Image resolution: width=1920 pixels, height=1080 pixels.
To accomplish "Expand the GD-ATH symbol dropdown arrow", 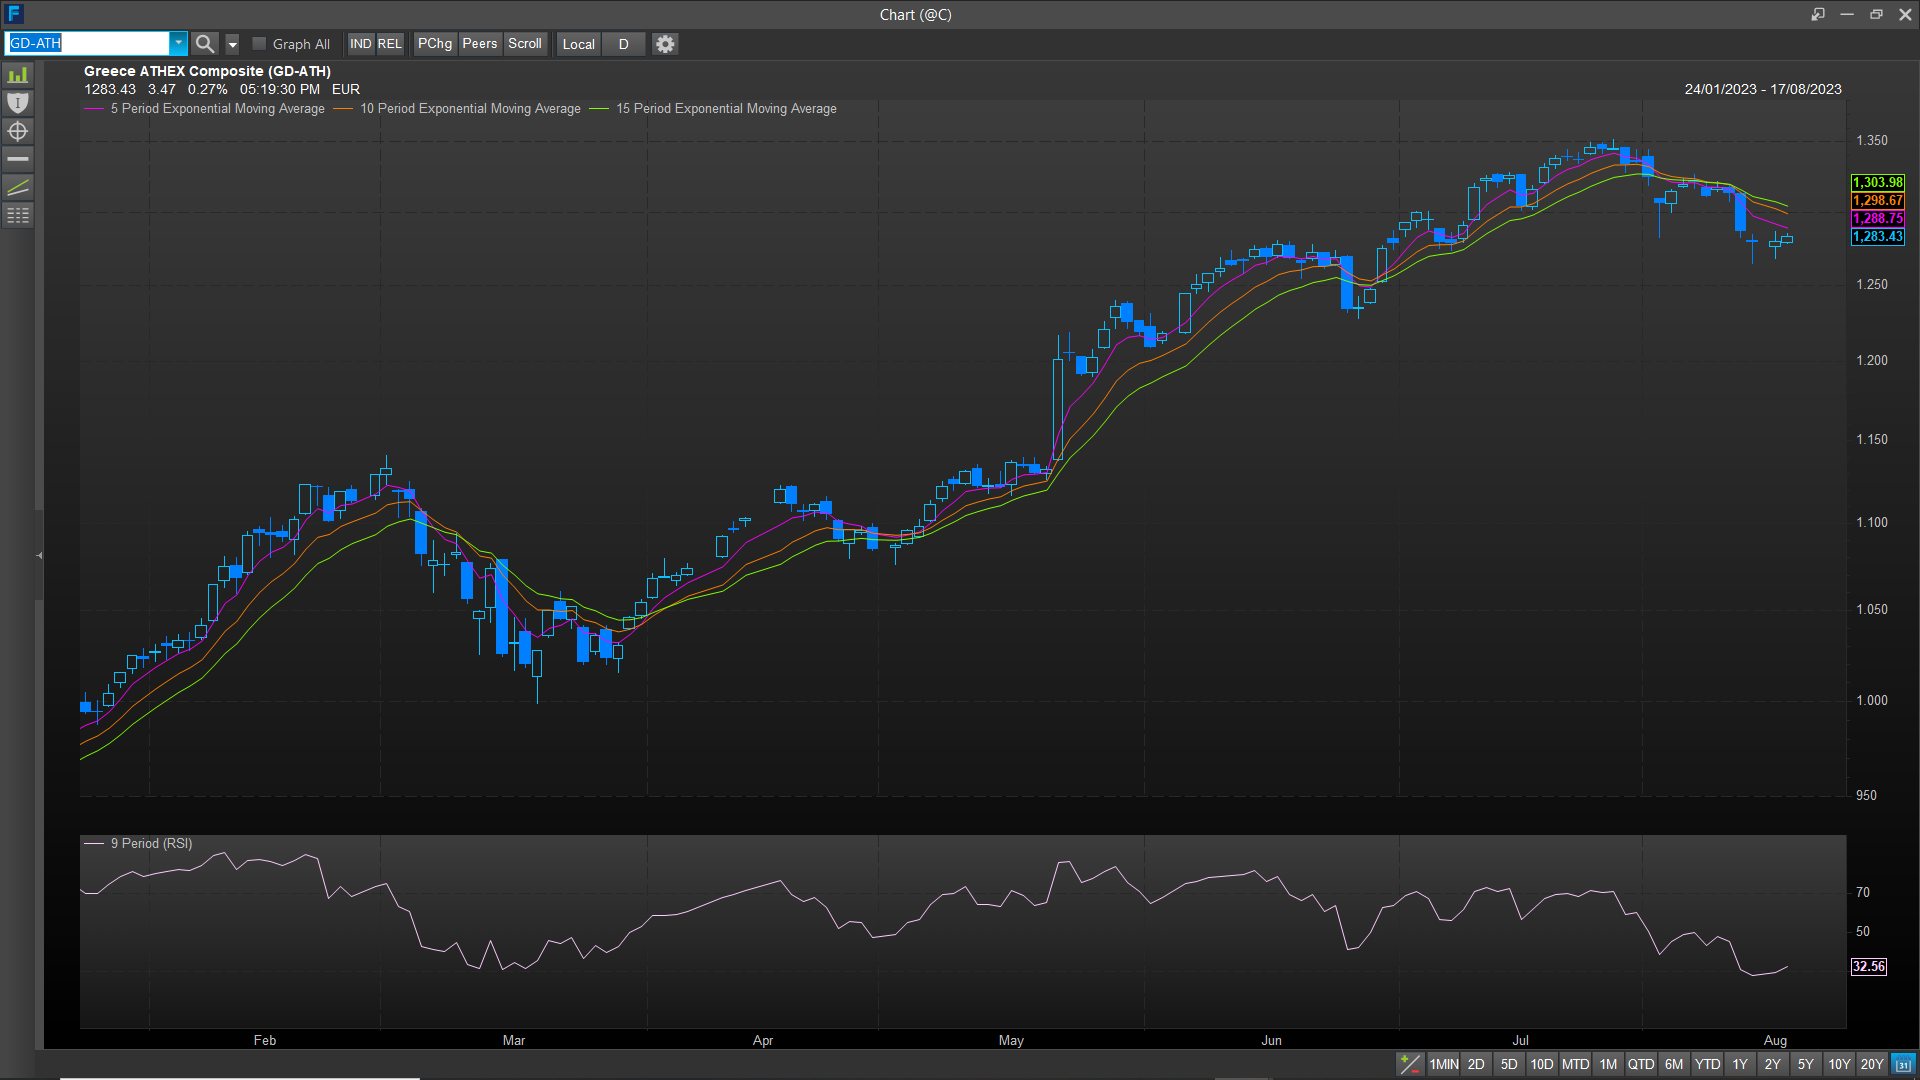I will [x=178, y=44].
